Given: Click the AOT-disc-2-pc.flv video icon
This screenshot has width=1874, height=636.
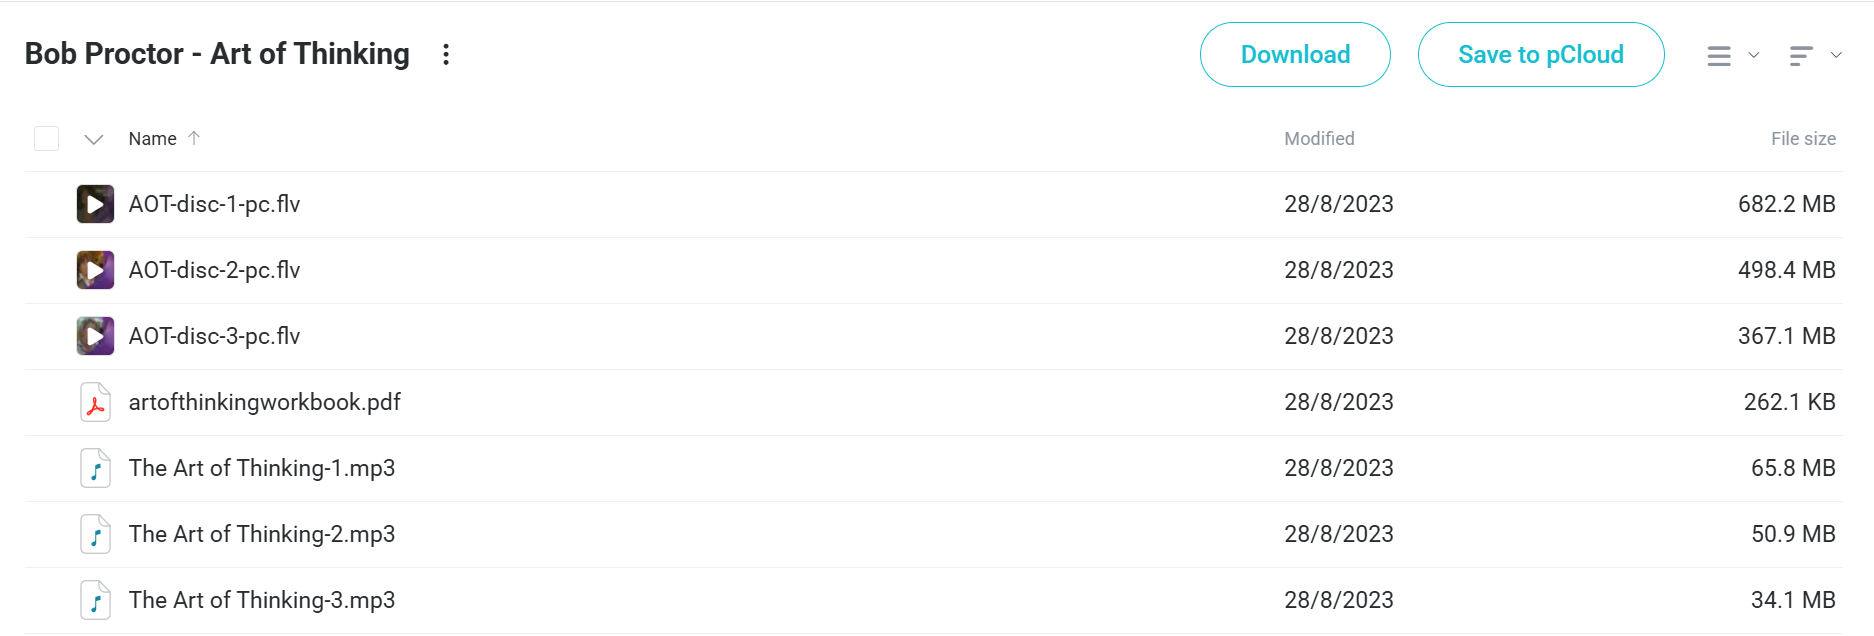Looking at the screenshot, I should tap(95, 270).
